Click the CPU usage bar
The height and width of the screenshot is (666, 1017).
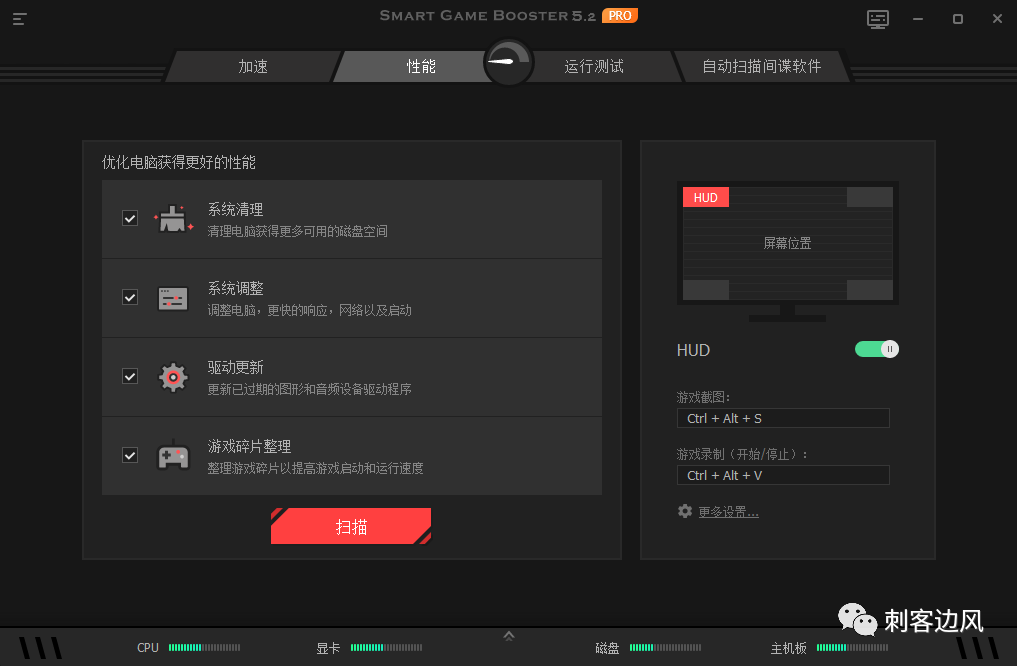tap(204, 647)
